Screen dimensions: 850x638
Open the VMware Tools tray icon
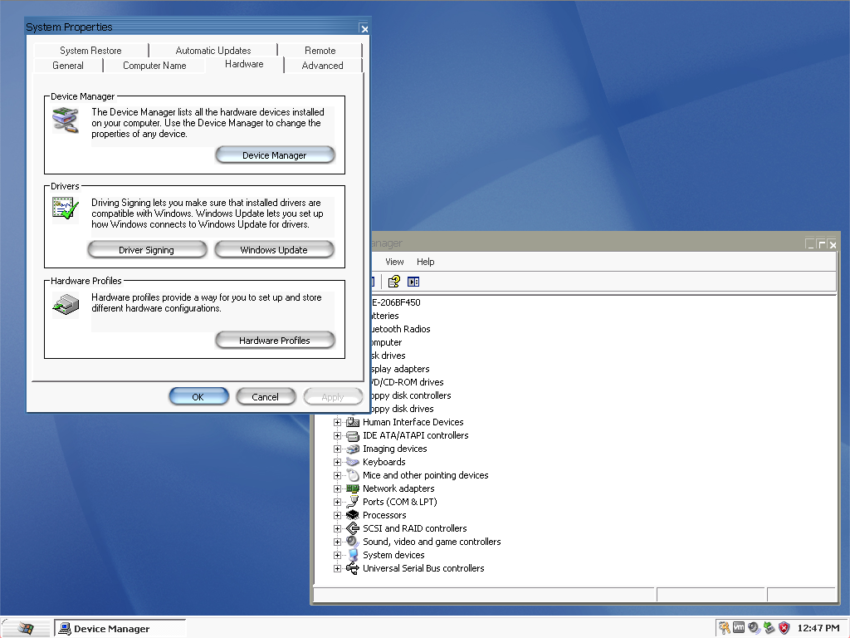739,628
